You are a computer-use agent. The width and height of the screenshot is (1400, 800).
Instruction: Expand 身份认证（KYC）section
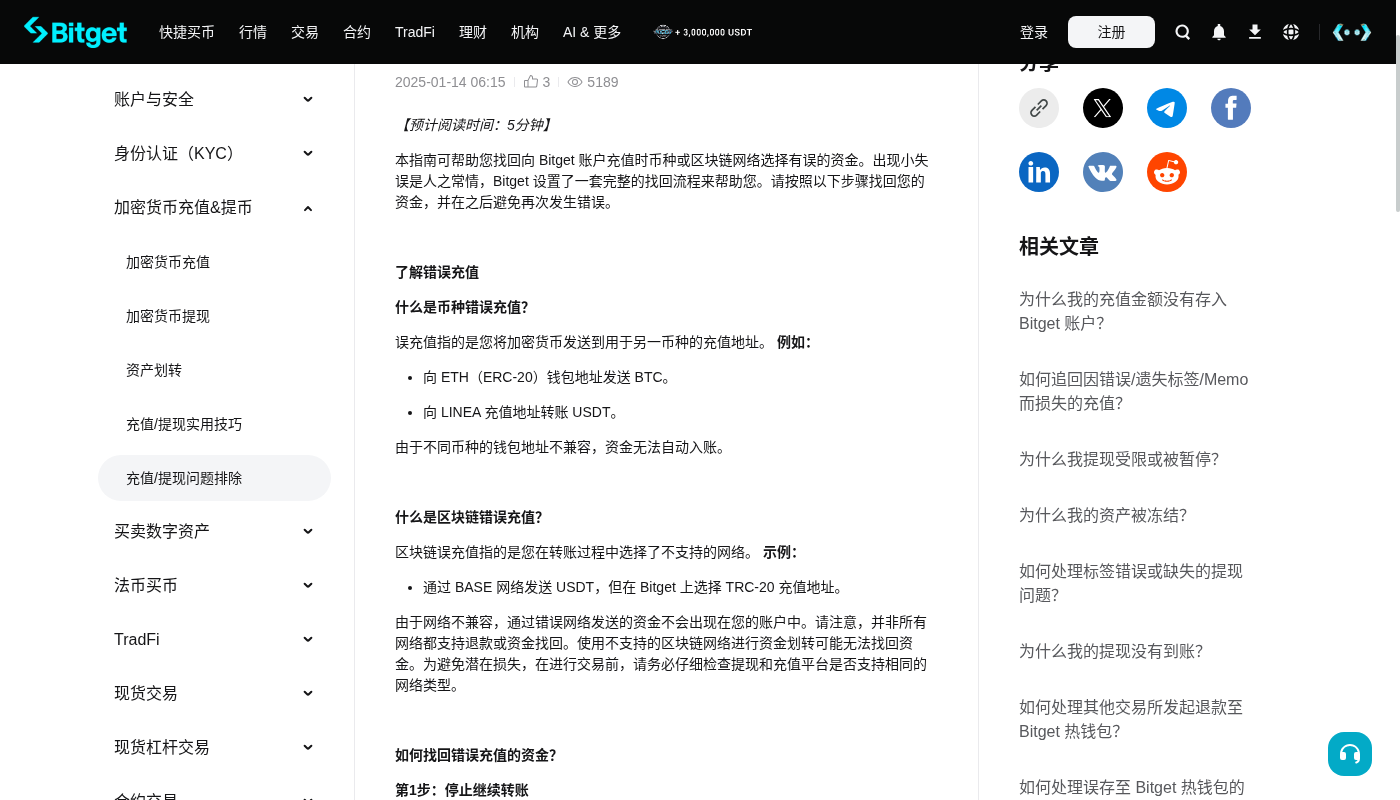tap(214, 153)
